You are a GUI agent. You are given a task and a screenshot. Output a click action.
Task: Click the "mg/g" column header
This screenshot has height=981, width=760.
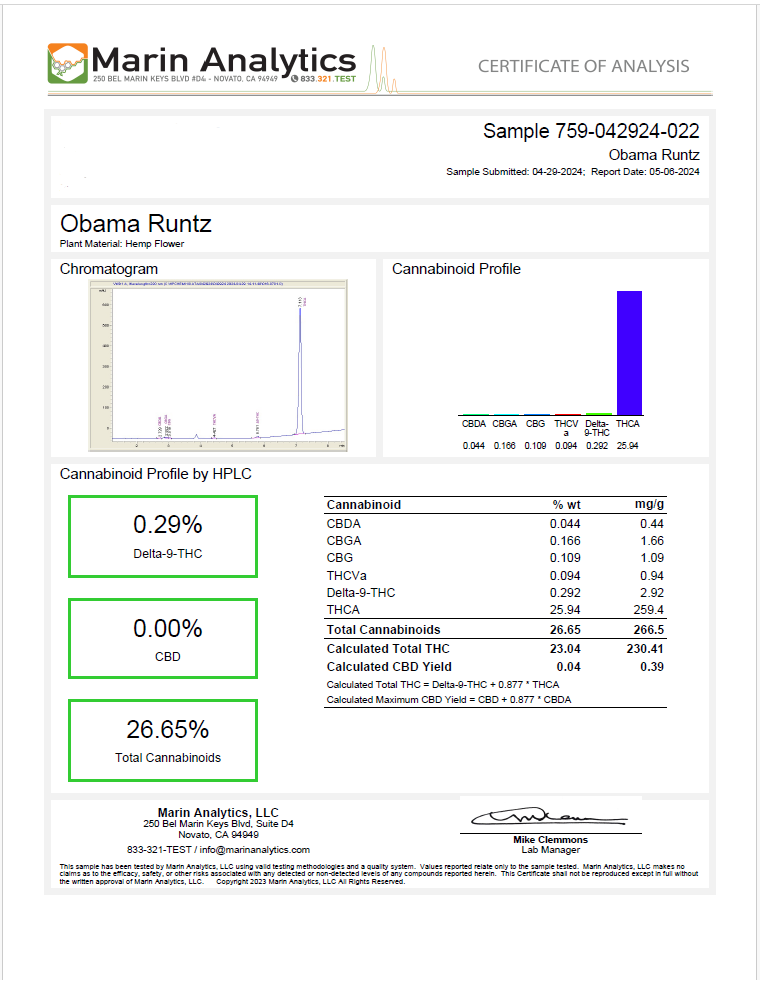pos(649,504)
